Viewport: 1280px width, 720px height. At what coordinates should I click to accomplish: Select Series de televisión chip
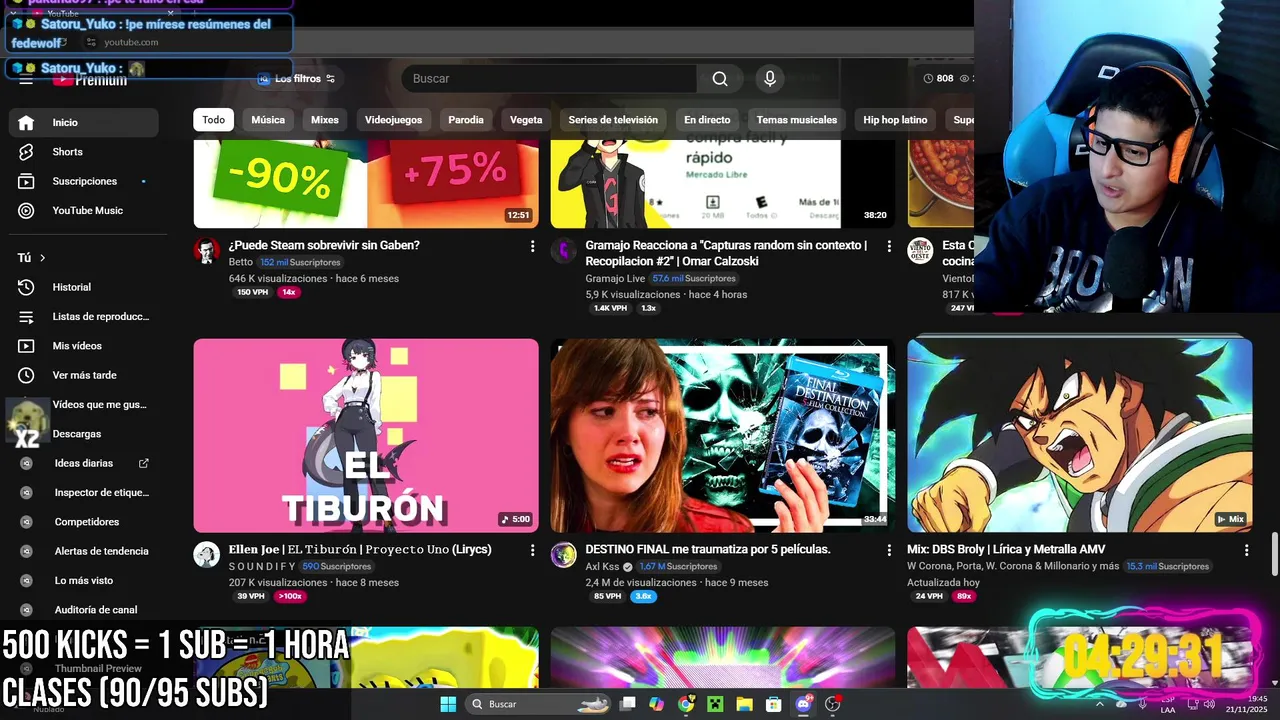coord(613,120)
